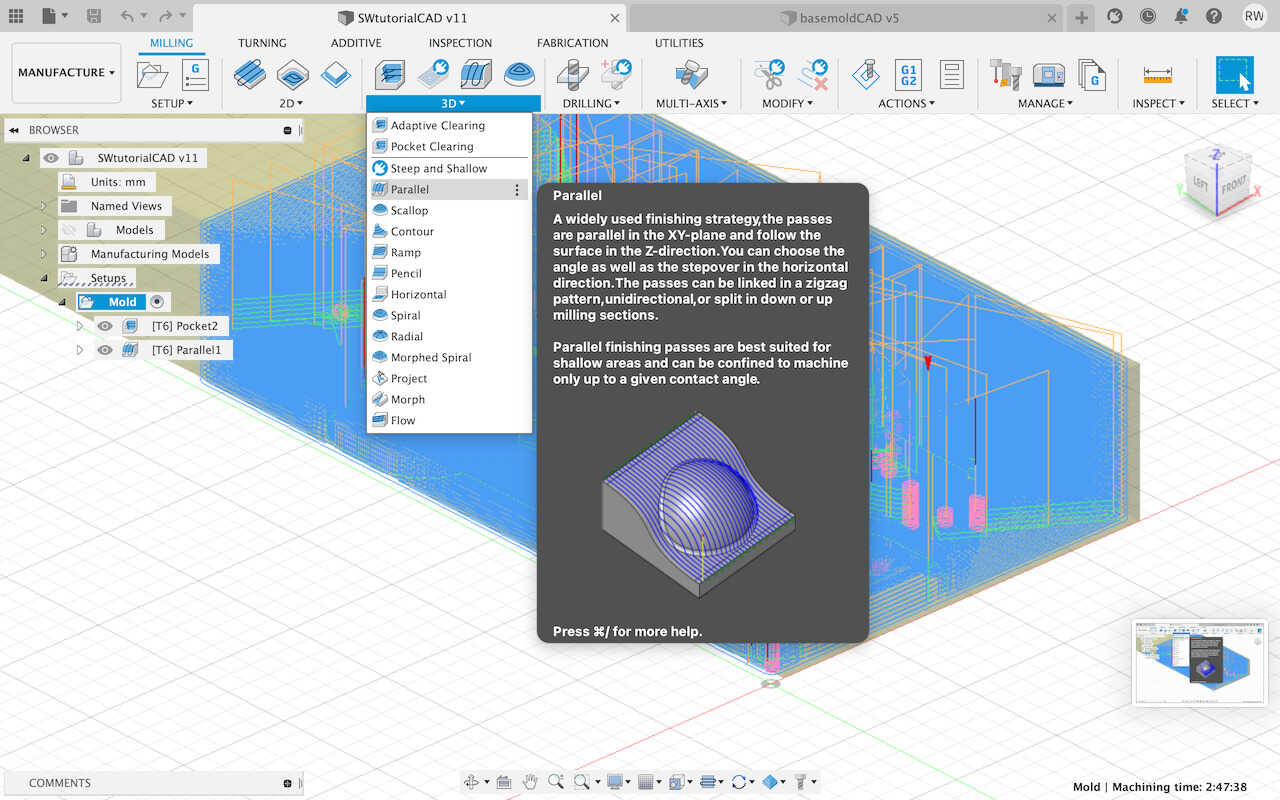Open the MANAGE dropdown

click(1046, 104)
